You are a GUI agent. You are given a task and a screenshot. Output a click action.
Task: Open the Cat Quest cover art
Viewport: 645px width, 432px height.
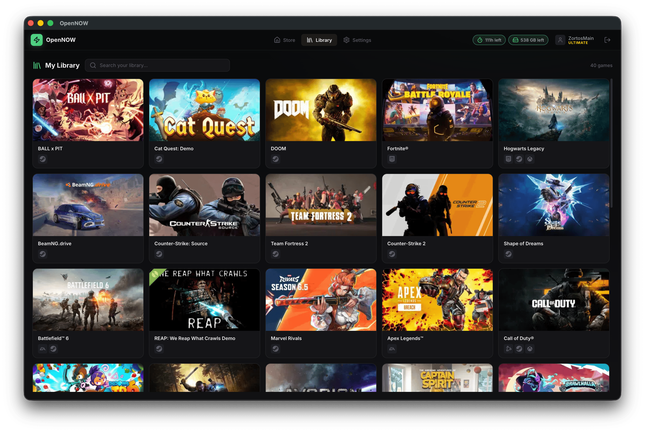coord(204,110)
